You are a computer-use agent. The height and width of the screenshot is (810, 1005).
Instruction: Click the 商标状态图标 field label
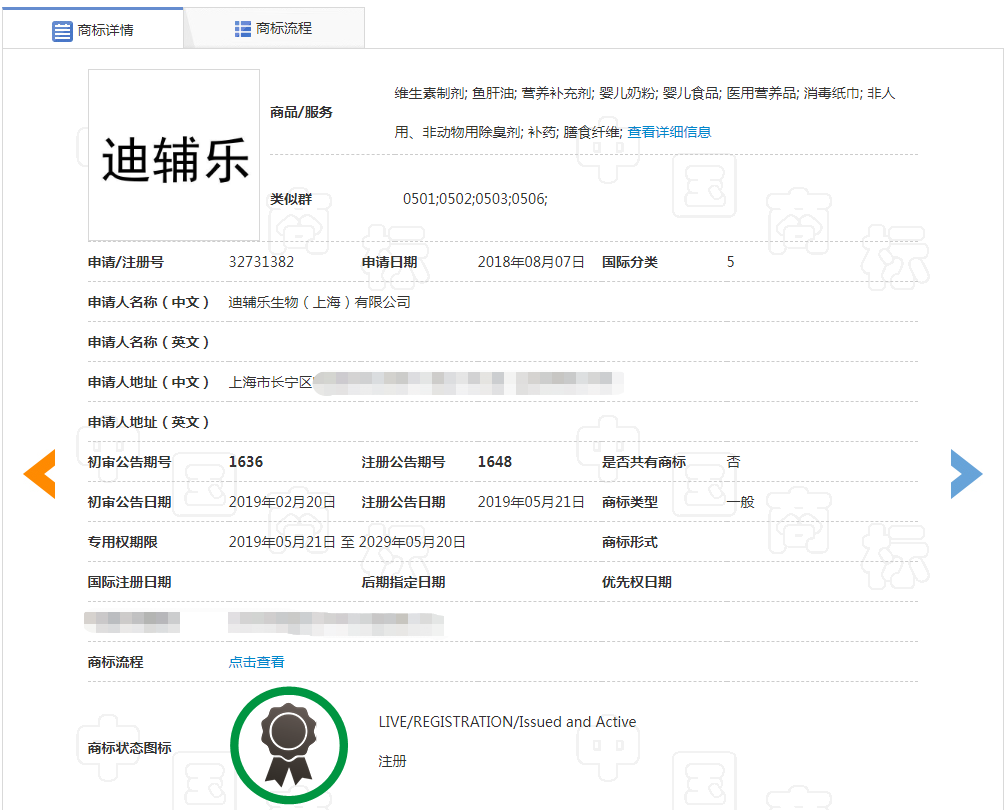(x=129, y=748)
